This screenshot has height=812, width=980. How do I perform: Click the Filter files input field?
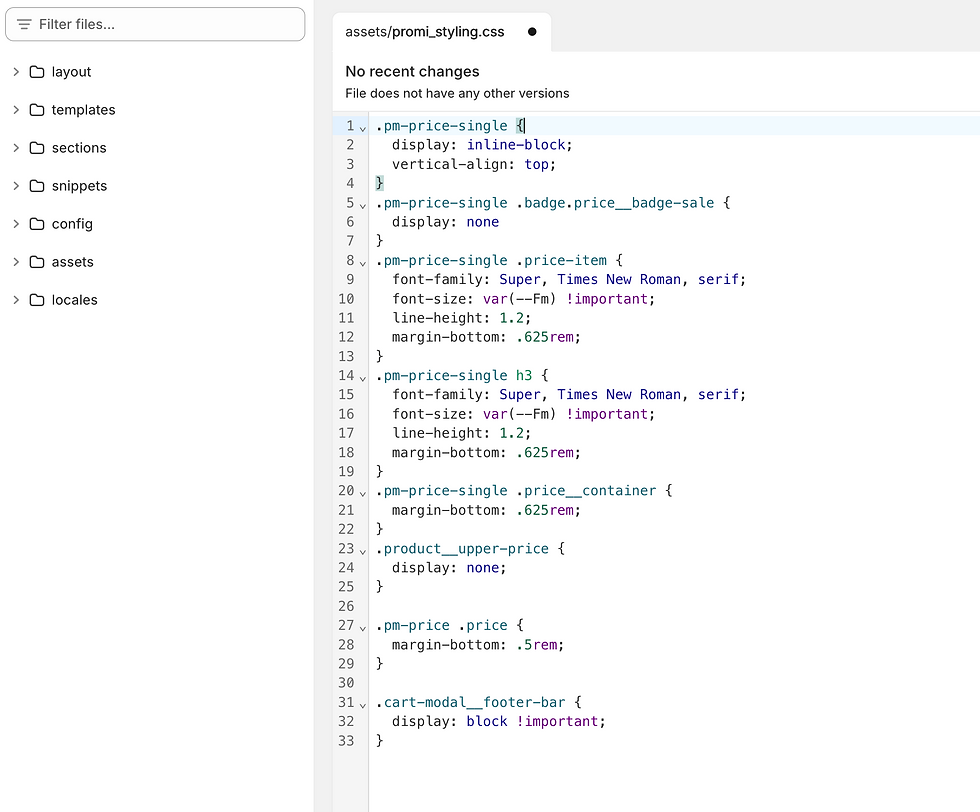pos(155,24)
